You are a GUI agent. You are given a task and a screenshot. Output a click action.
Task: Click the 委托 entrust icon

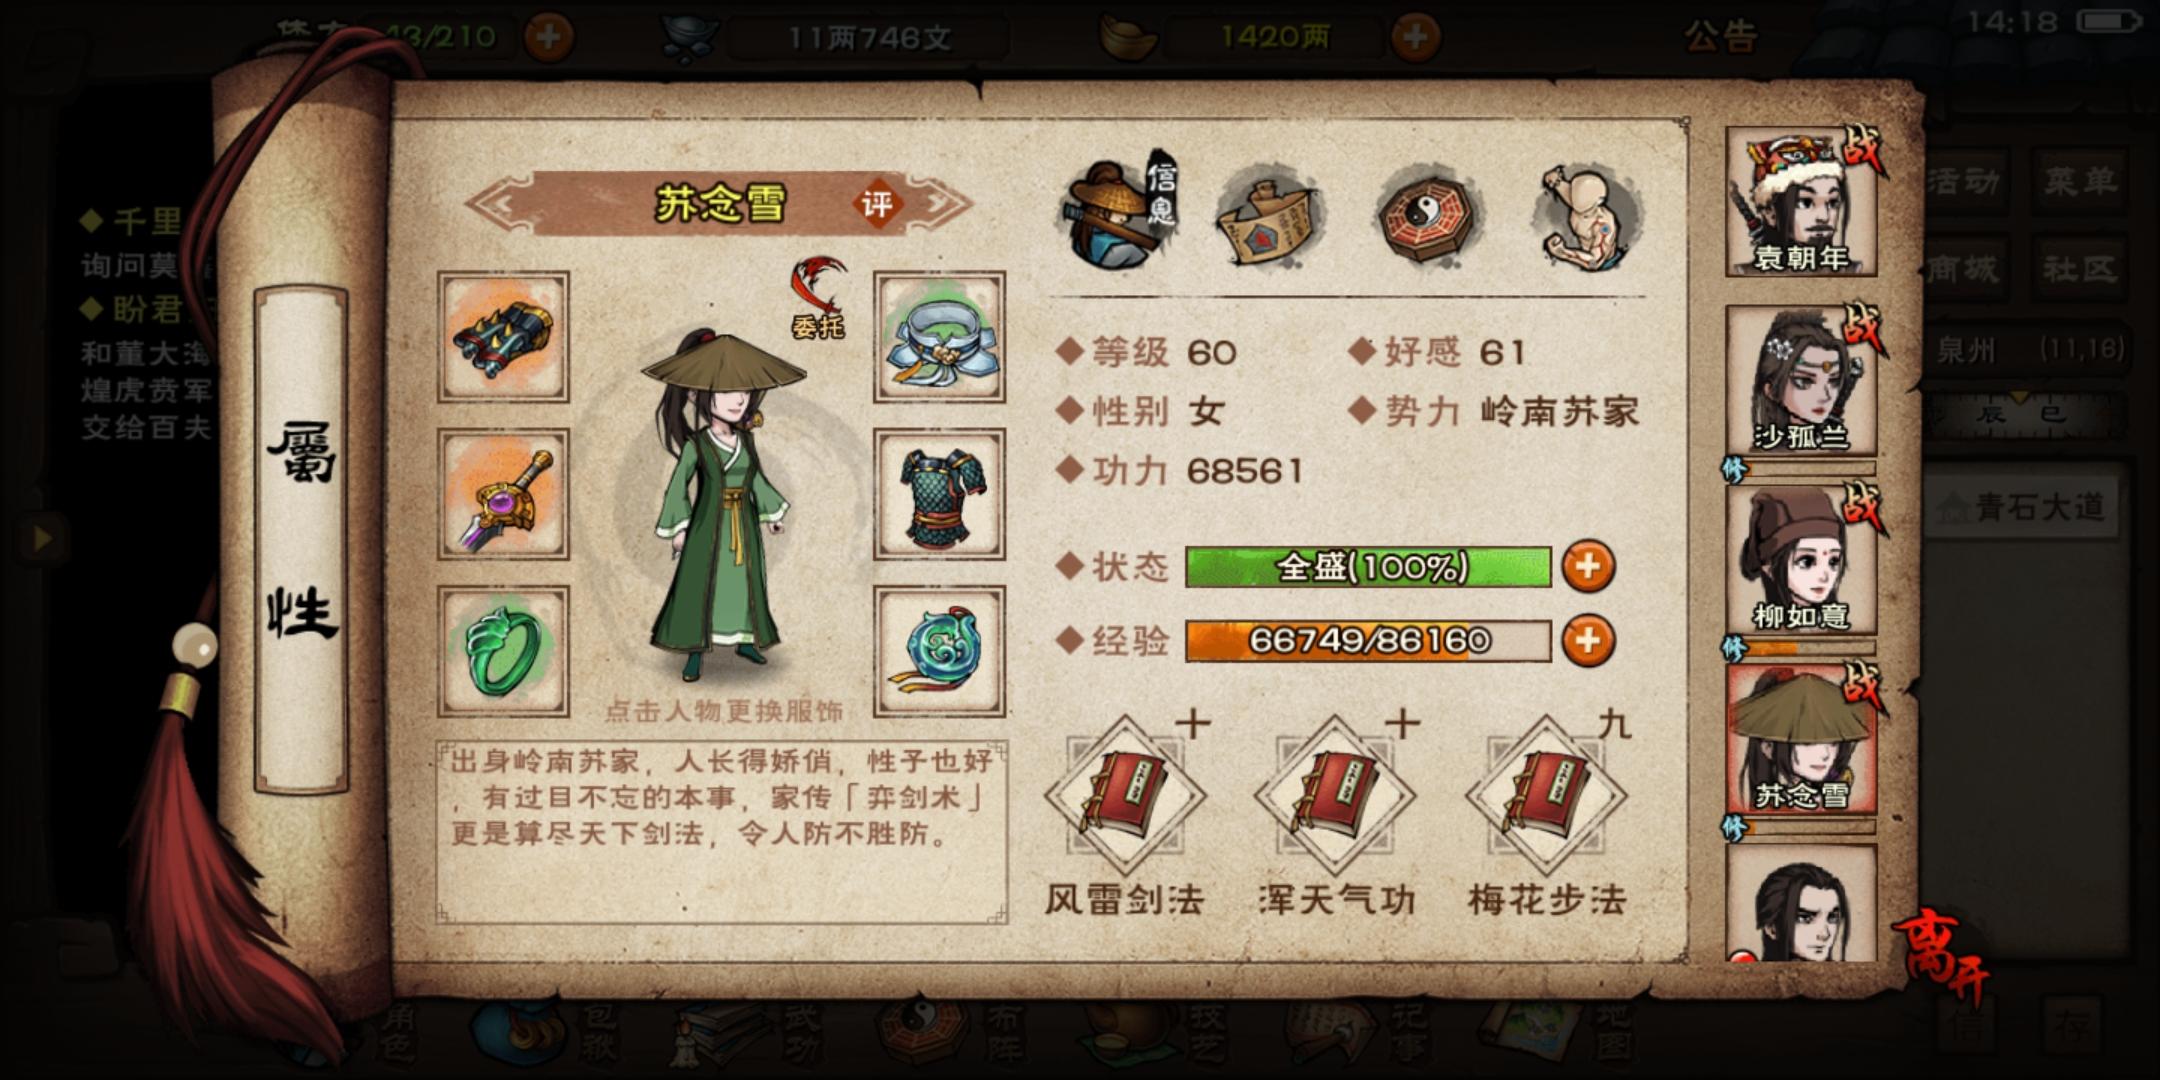(818, 299)
